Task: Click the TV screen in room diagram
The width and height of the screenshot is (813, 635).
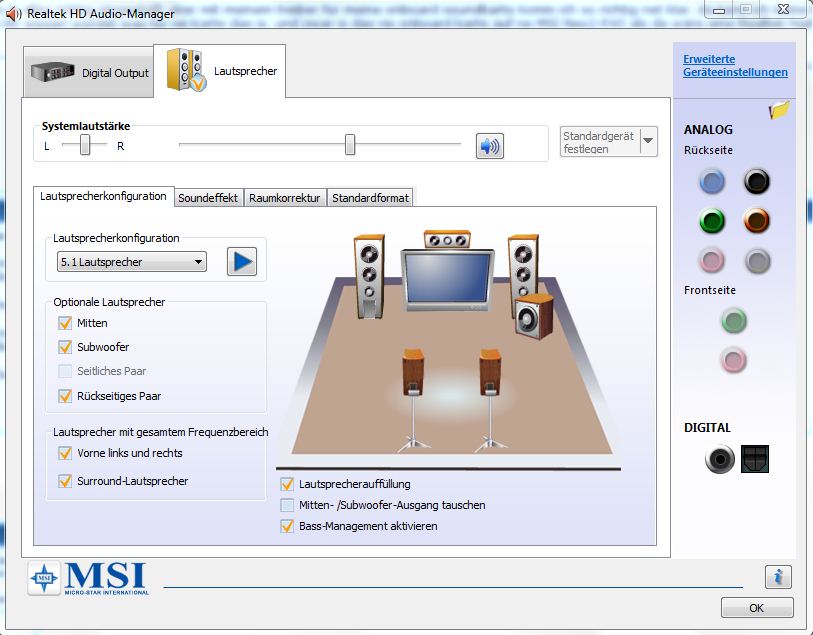Action: tap(447, 279)
